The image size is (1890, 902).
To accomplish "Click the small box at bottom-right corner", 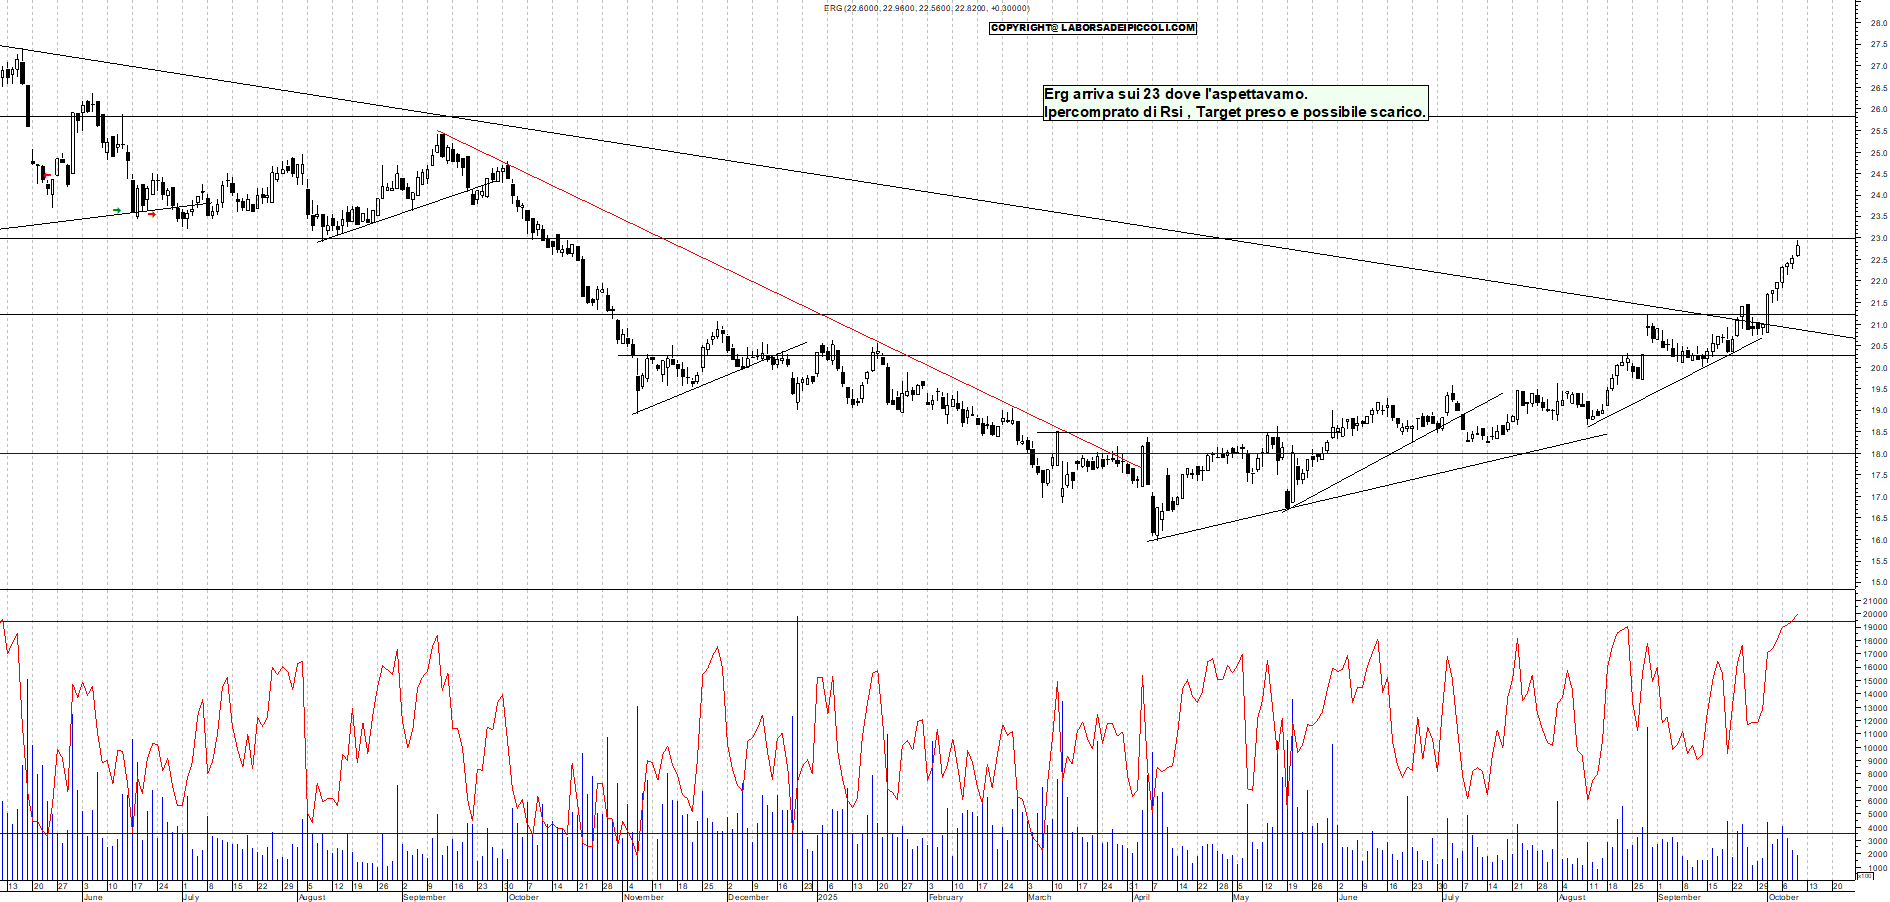I will coord(1864,875).
